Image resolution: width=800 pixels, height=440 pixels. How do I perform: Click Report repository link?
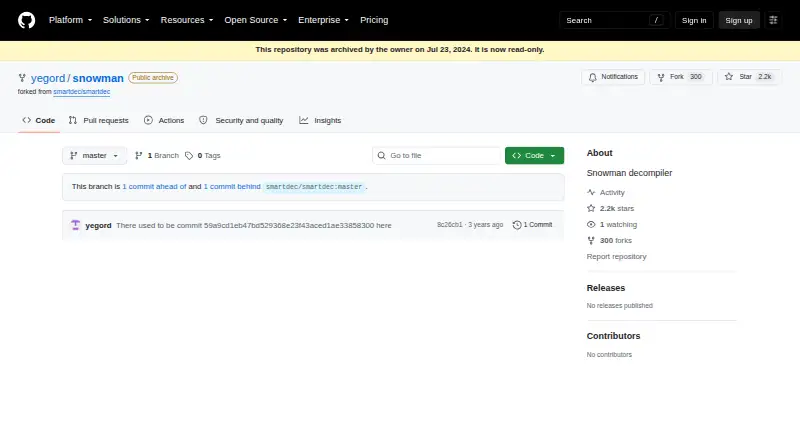616,257
